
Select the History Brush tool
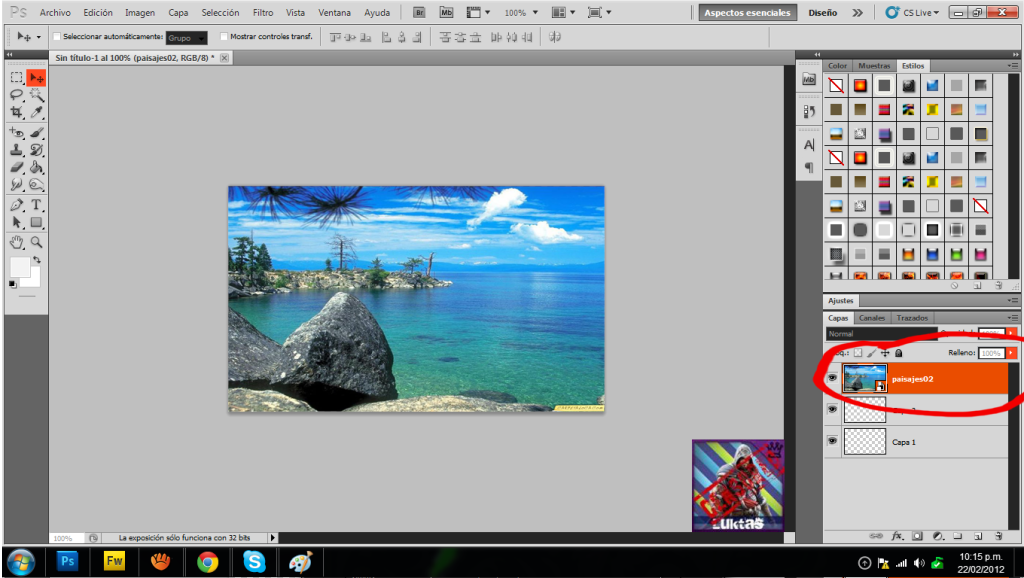pos(37,150)
